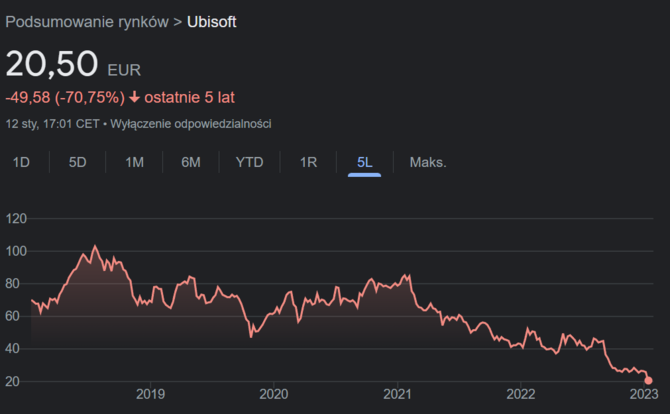This screenshot has height=414, width=670.
Task: Click the 2022 x-axis label
Action: (520, 394)
